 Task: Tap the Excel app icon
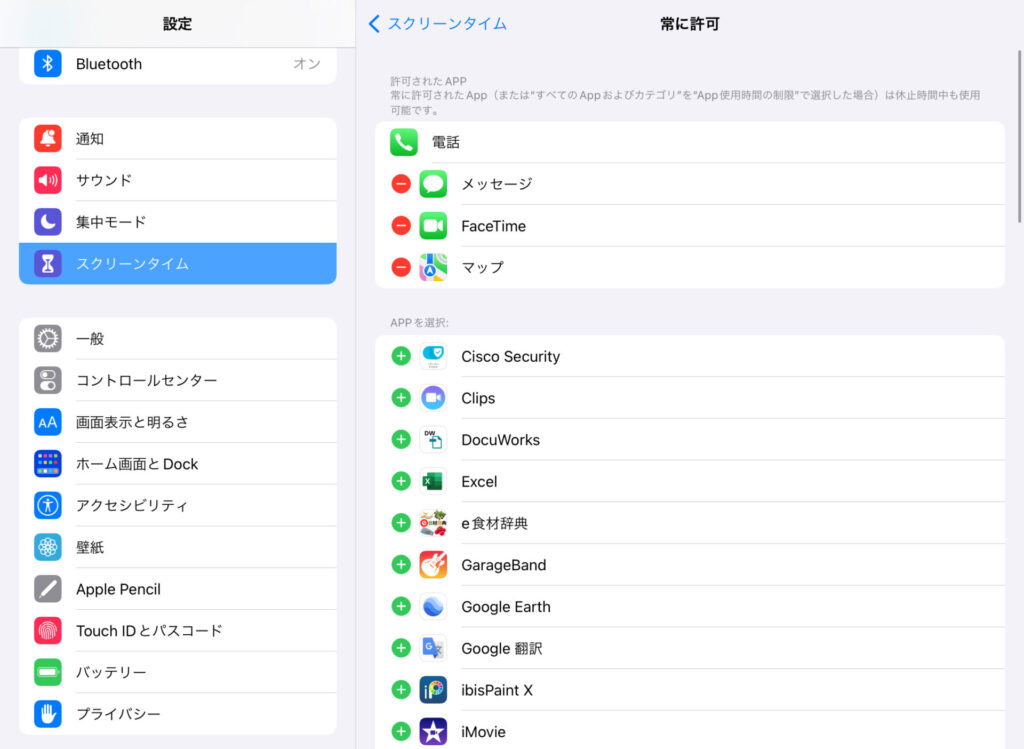(433, 482)
